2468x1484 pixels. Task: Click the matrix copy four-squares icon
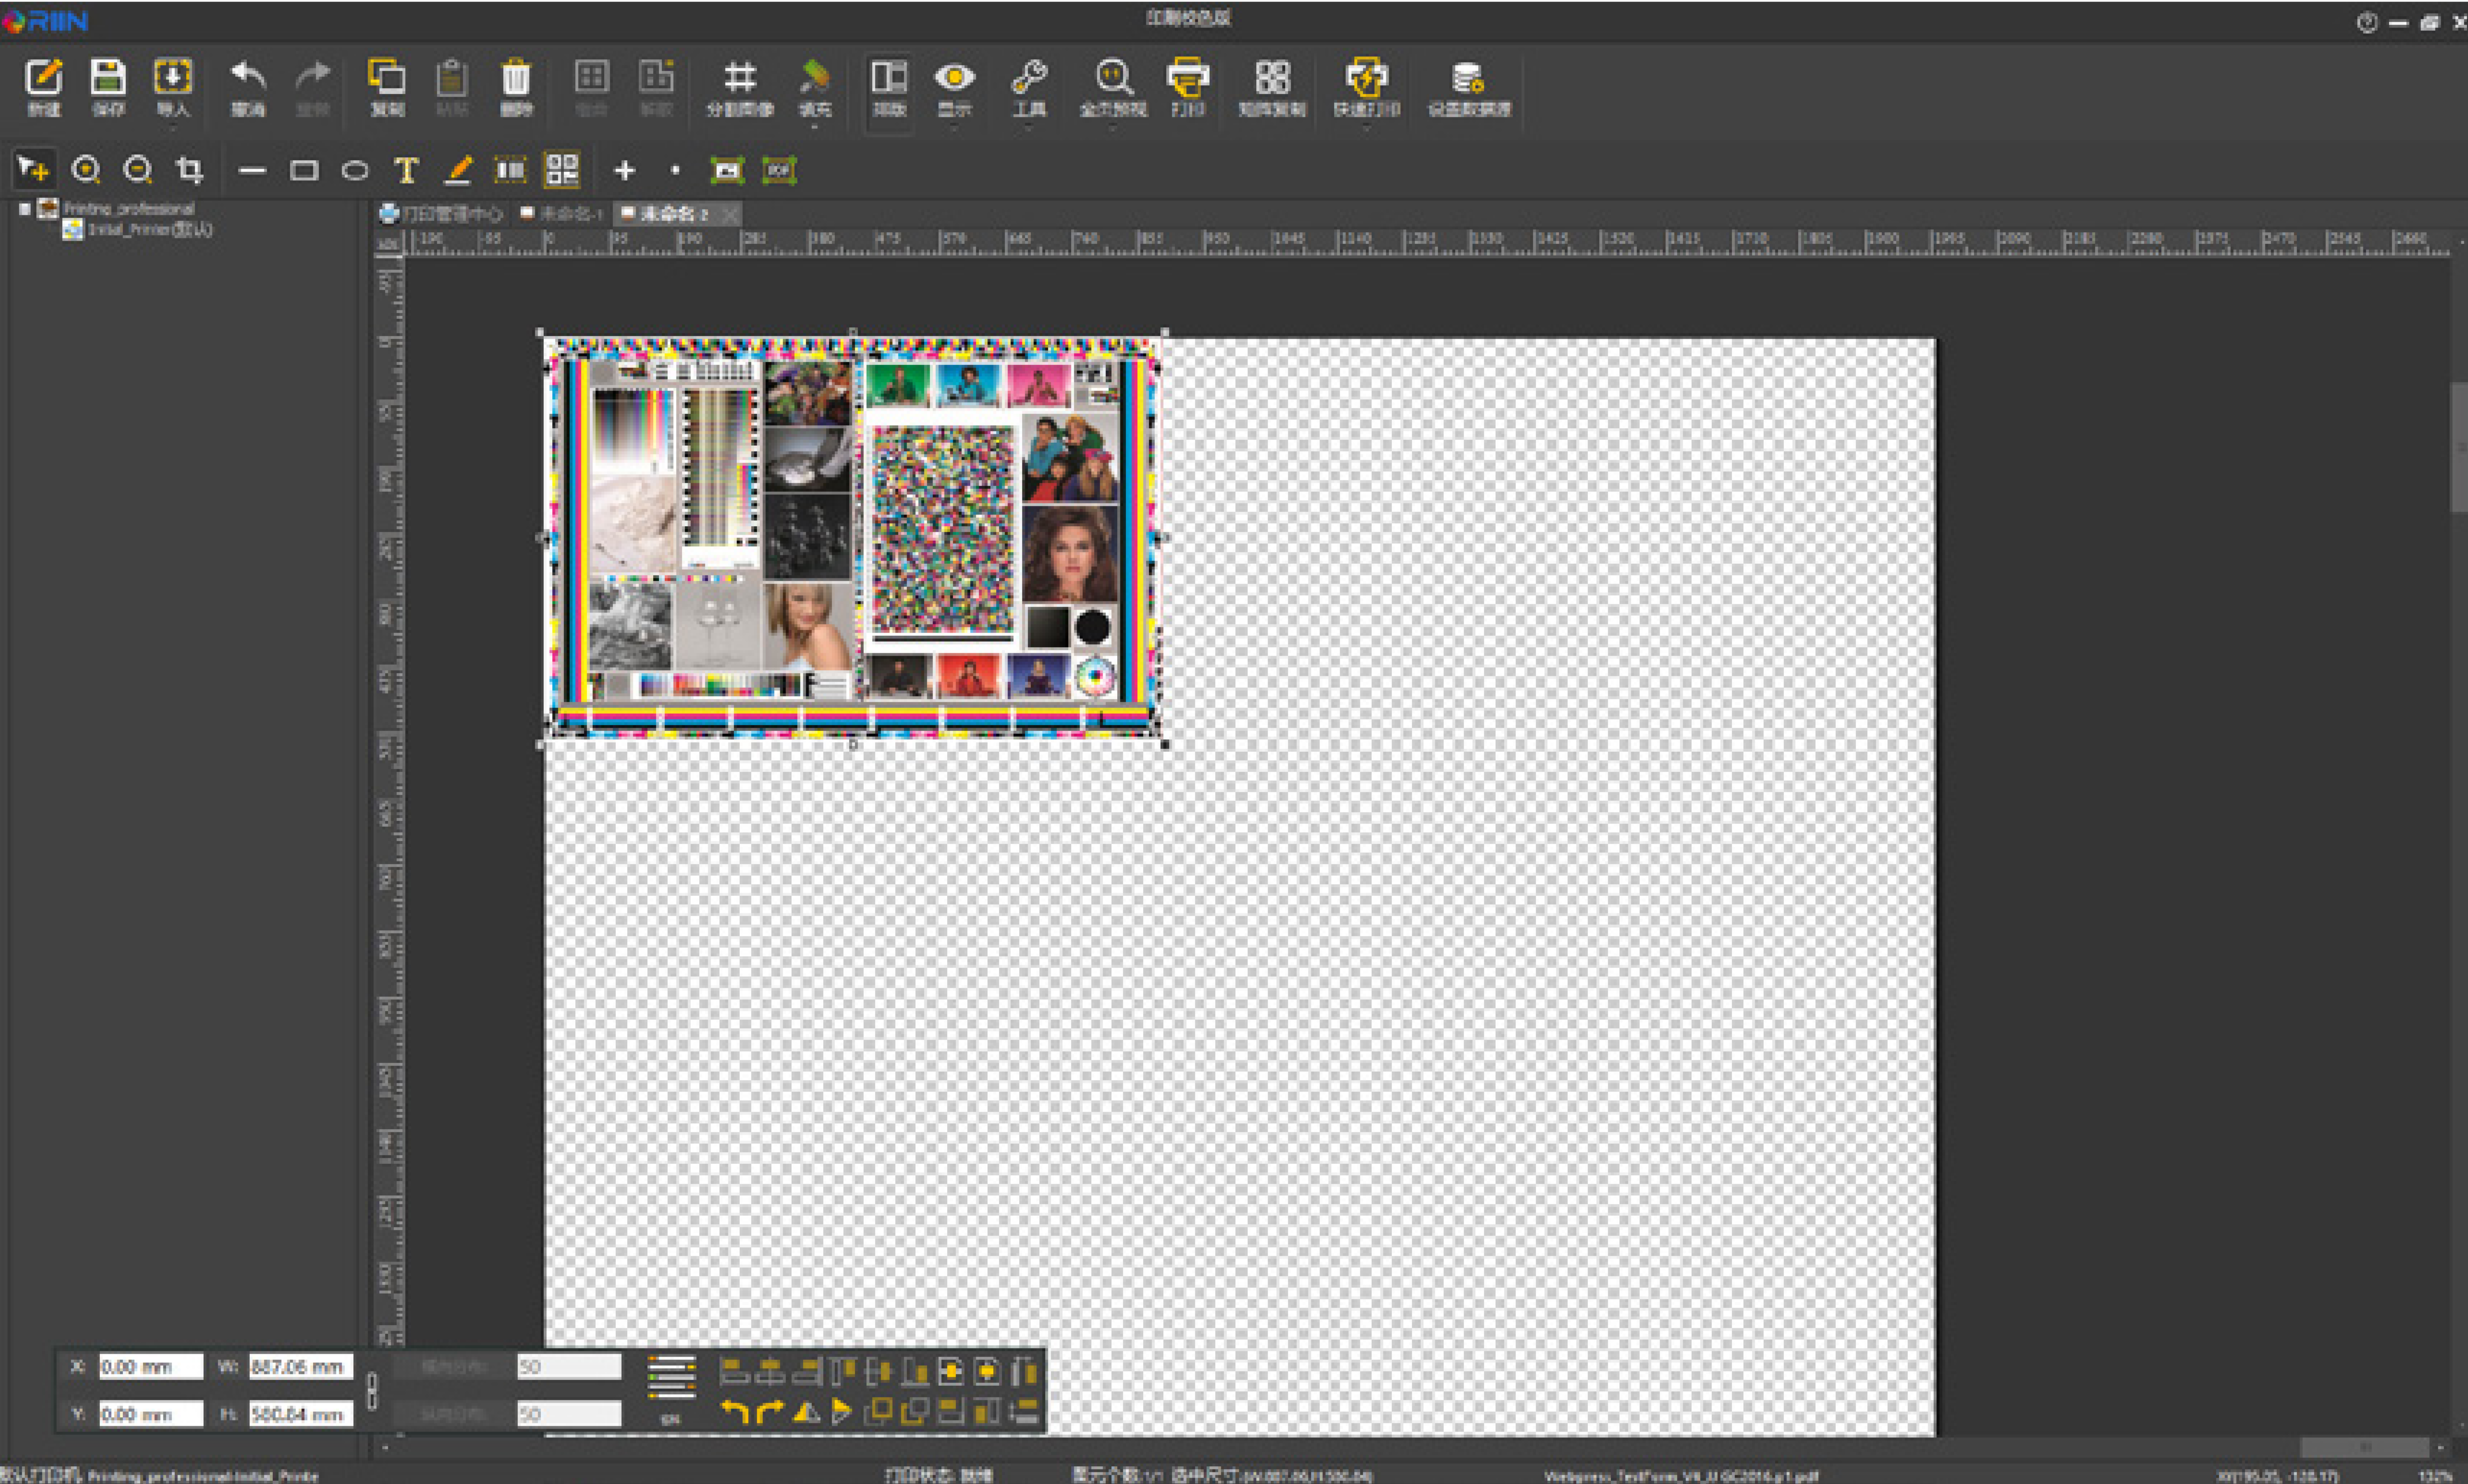pyautogui.click(x=1273, y=77)
